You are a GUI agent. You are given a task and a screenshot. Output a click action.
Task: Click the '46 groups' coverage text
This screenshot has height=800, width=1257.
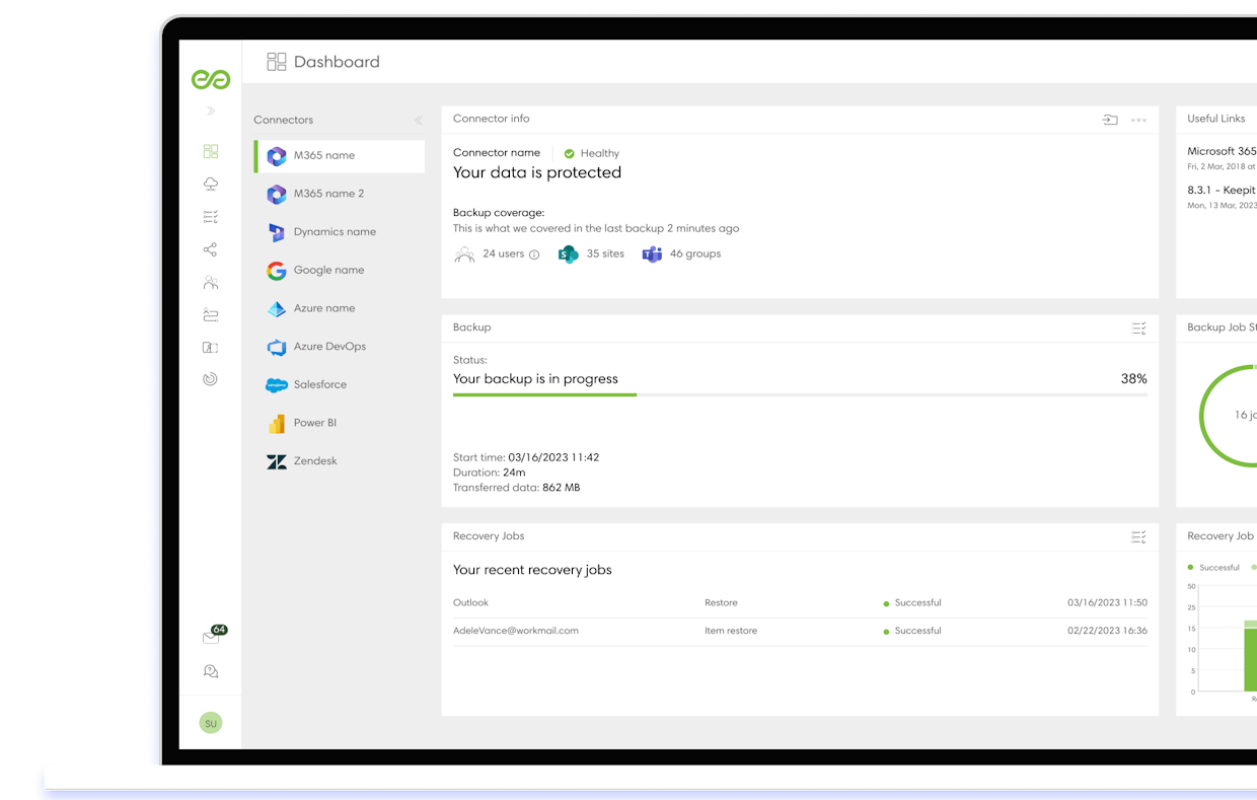pyautogui.click(x=695, y=254)
